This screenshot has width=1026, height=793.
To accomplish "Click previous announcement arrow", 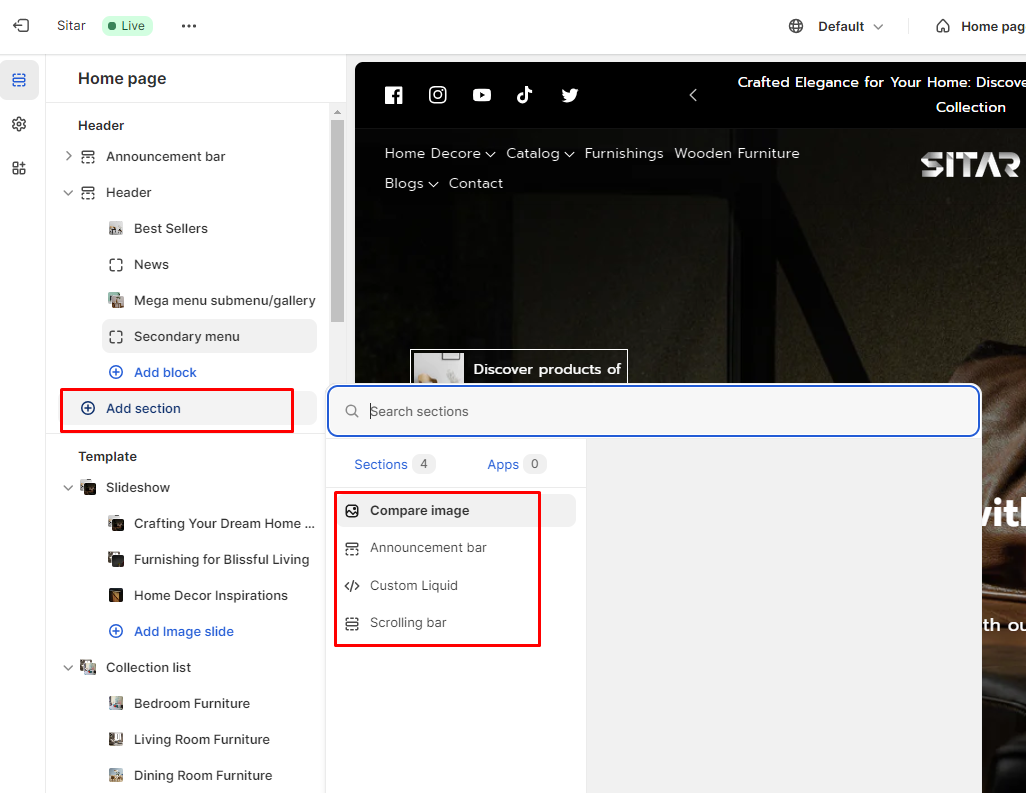I will (693, 95).
